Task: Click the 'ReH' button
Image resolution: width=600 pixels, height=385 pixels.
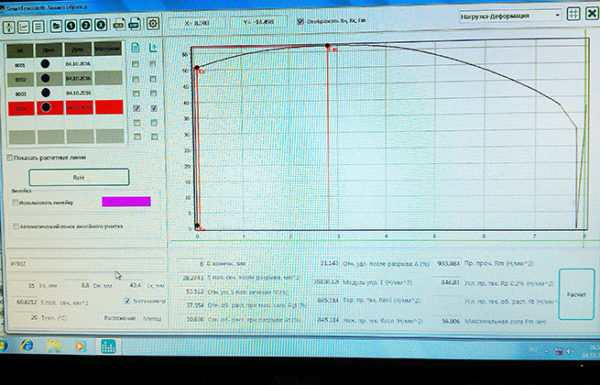Action: (79, 177)
